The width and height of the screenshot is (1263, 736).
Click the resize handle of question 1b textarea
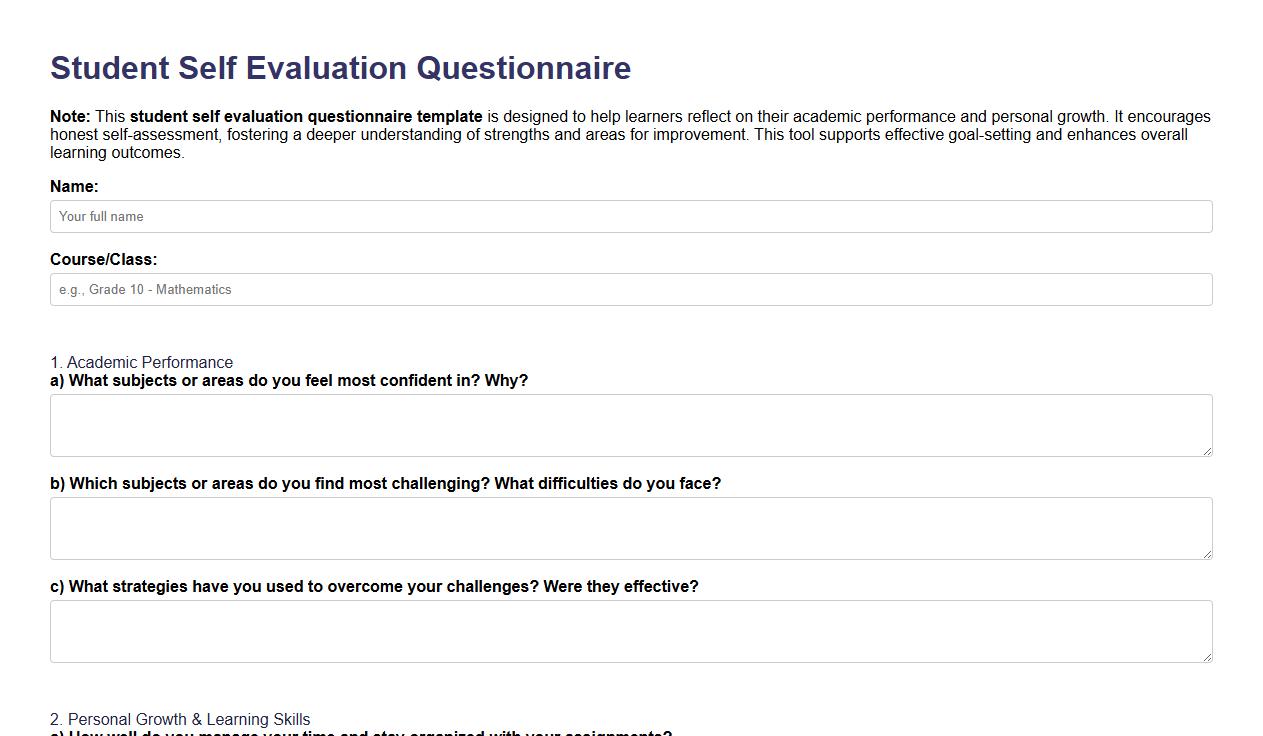[x=1207, y=553]
